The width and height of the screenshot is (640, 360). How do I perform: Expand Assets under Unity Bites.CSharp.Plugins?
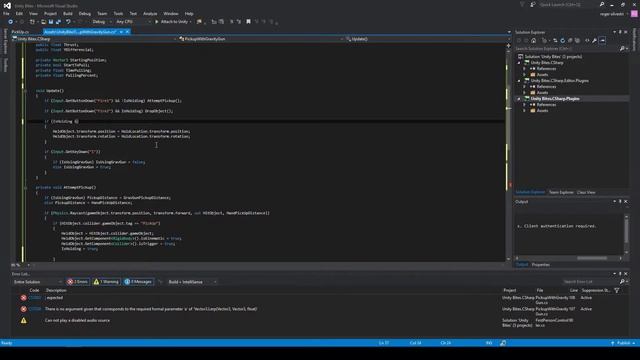pyautogui.click(x=524, y=111)
